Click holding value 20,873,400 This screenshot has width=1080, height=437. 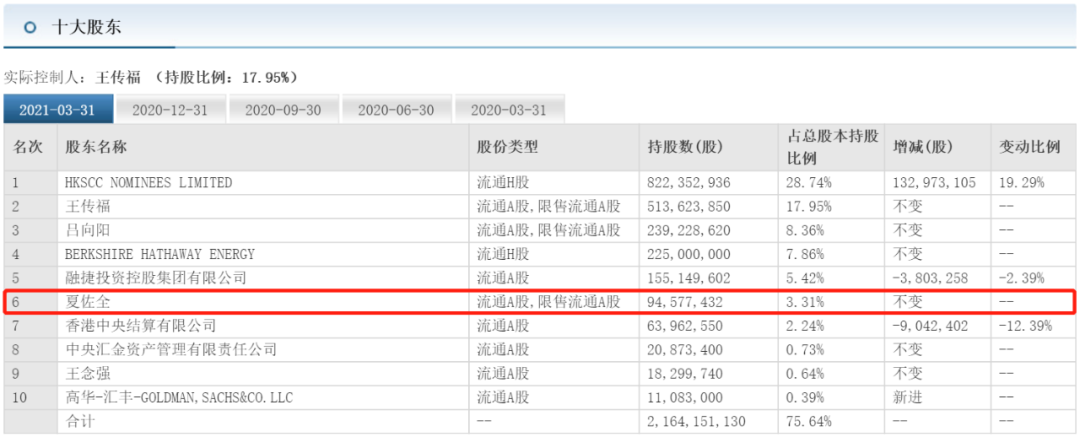tap(683, 350)
